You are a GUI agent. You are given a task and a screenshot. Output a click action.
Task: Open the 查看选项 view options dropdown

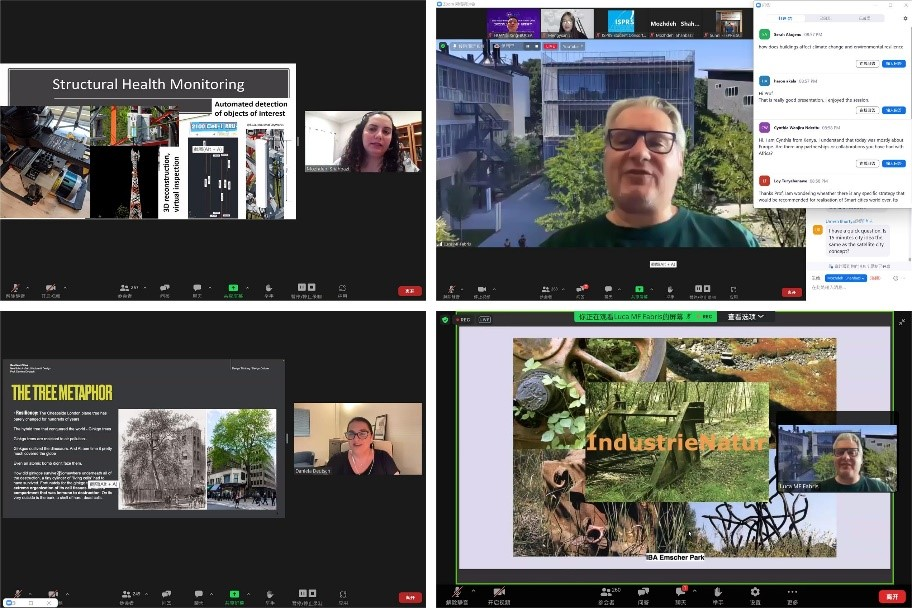coord(745,317)
